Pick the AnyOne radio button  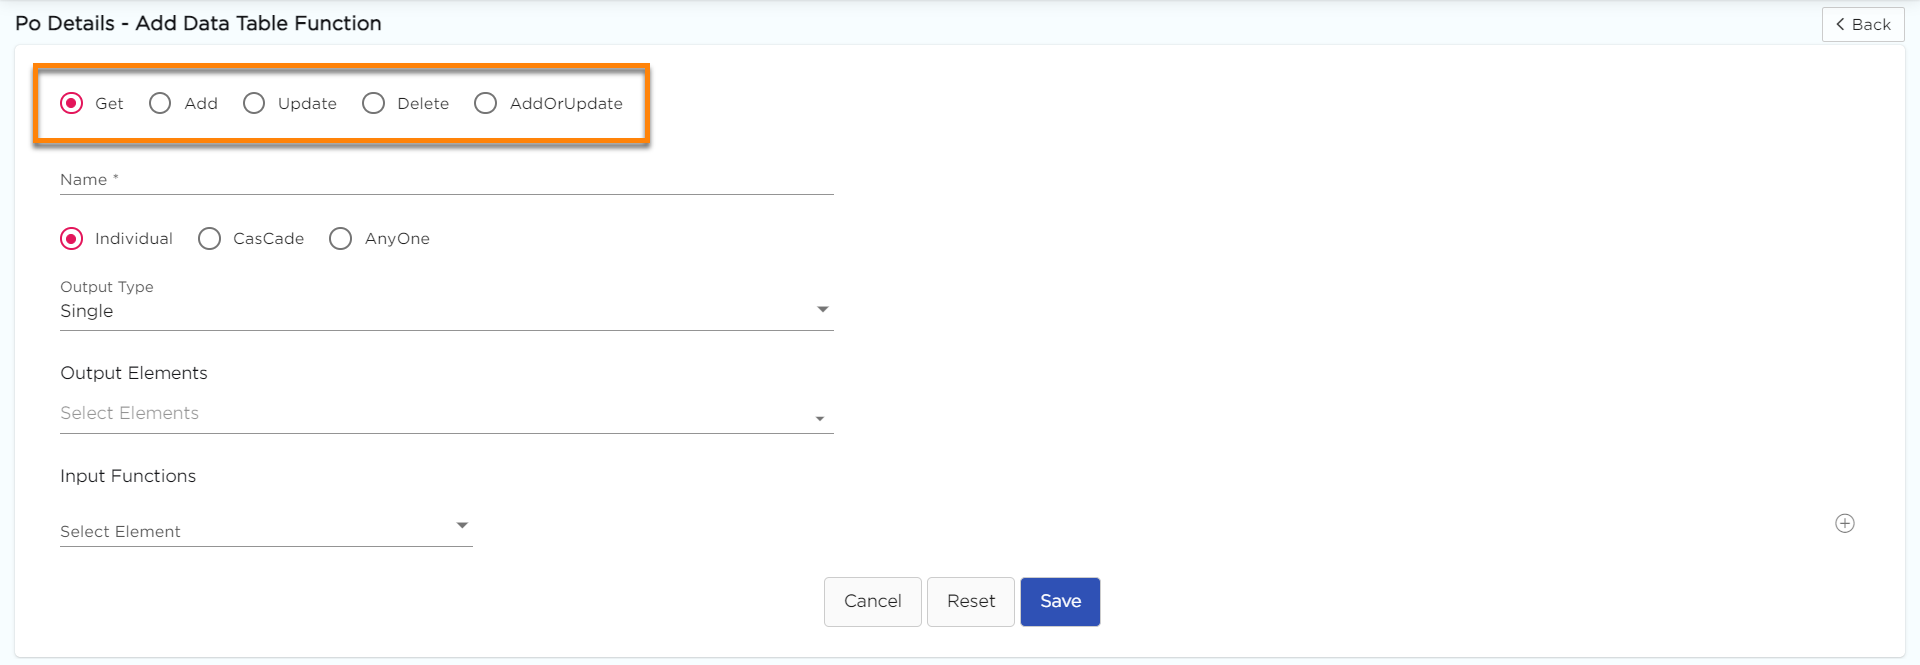click(340, 239)
